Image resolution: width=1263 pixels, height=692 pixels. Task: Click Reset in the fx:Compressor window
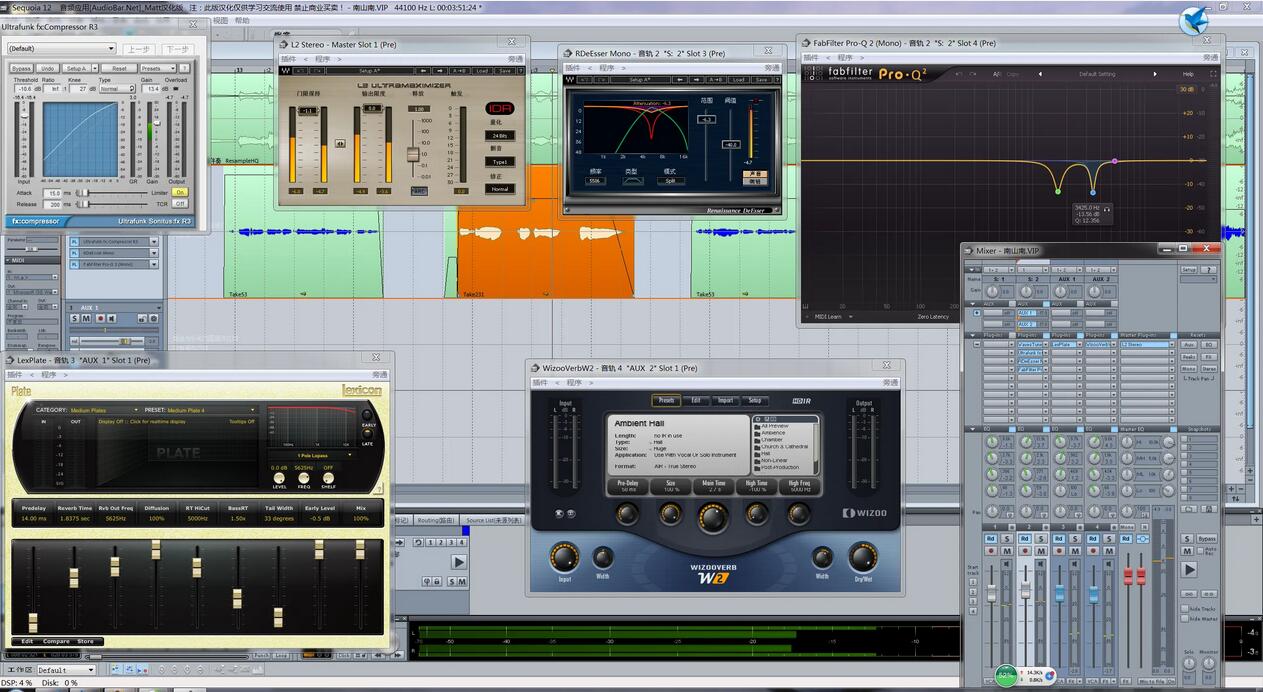point(119,68)
